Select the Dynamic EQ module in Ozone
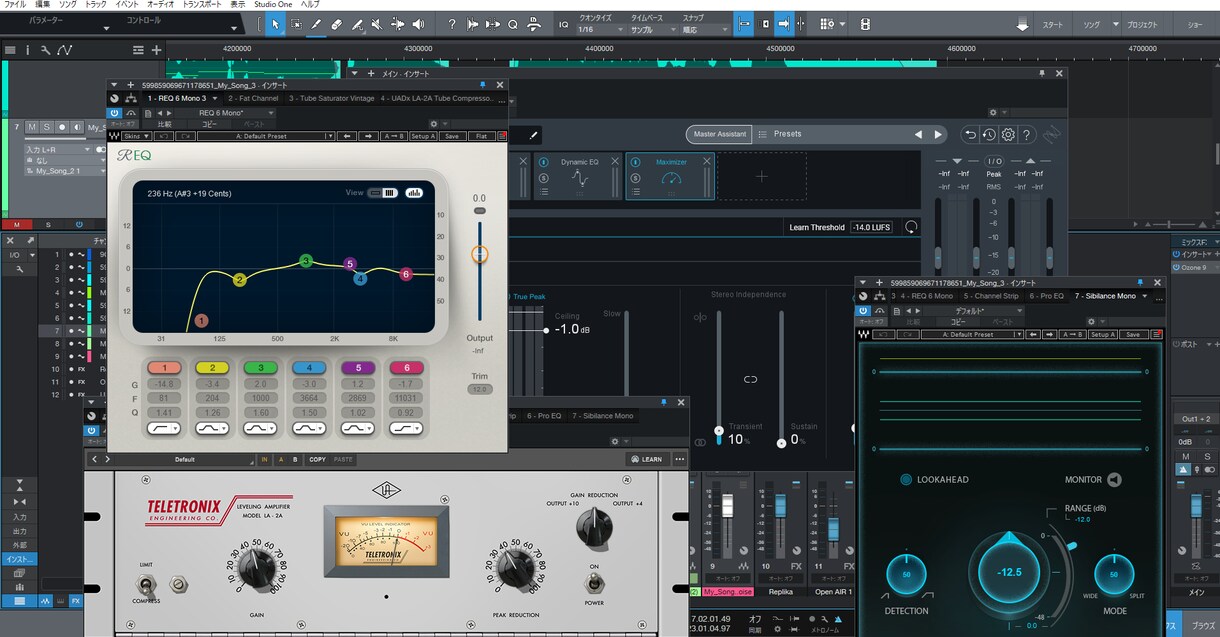 pyautogui.click(x=578, y=176)
